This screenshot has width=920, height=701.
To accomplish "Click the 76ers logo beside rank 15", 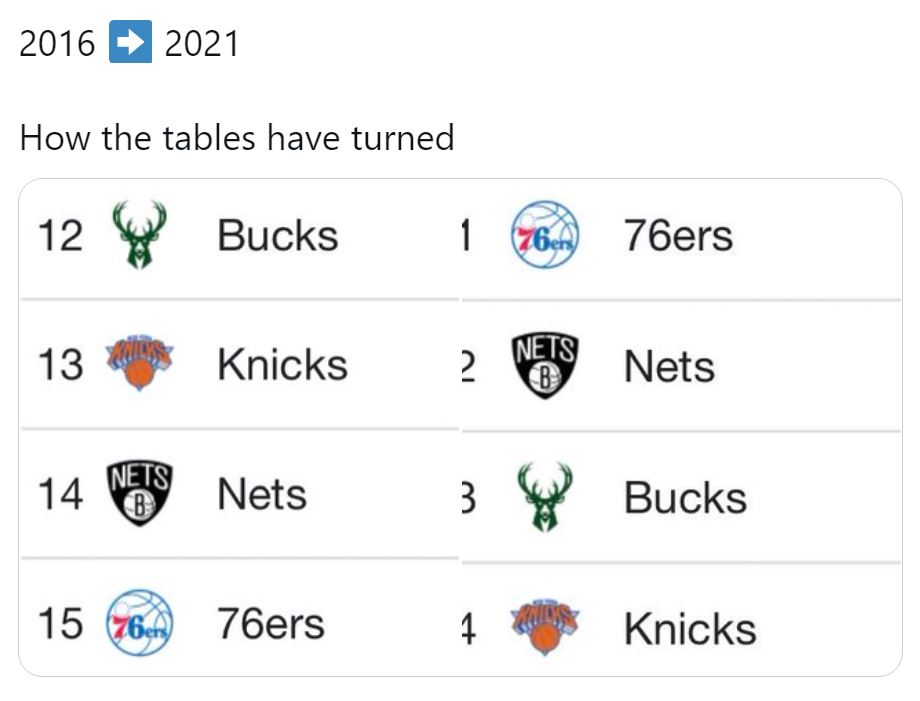I will pyautogui.click(x=139, y=623).
